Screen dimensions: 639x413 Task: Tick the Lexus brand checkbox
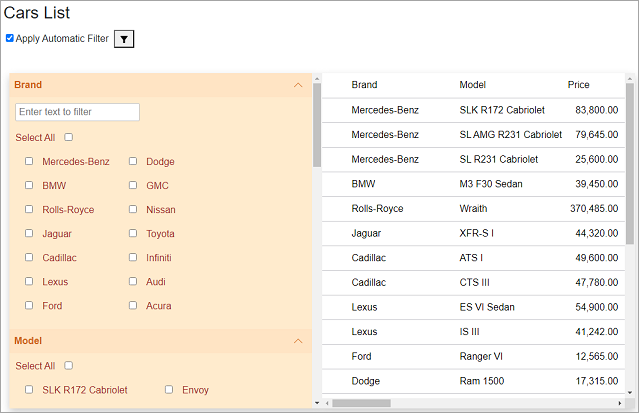29,281
